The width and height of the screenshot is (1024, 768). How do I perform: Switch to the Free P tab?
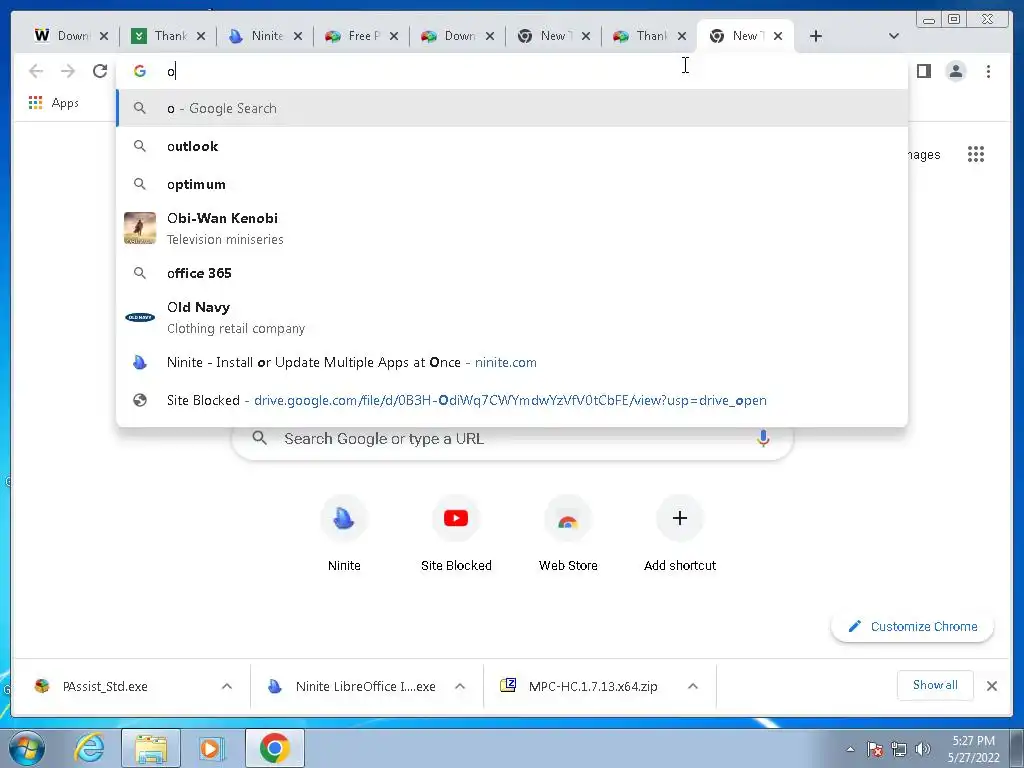click(353, 36)
